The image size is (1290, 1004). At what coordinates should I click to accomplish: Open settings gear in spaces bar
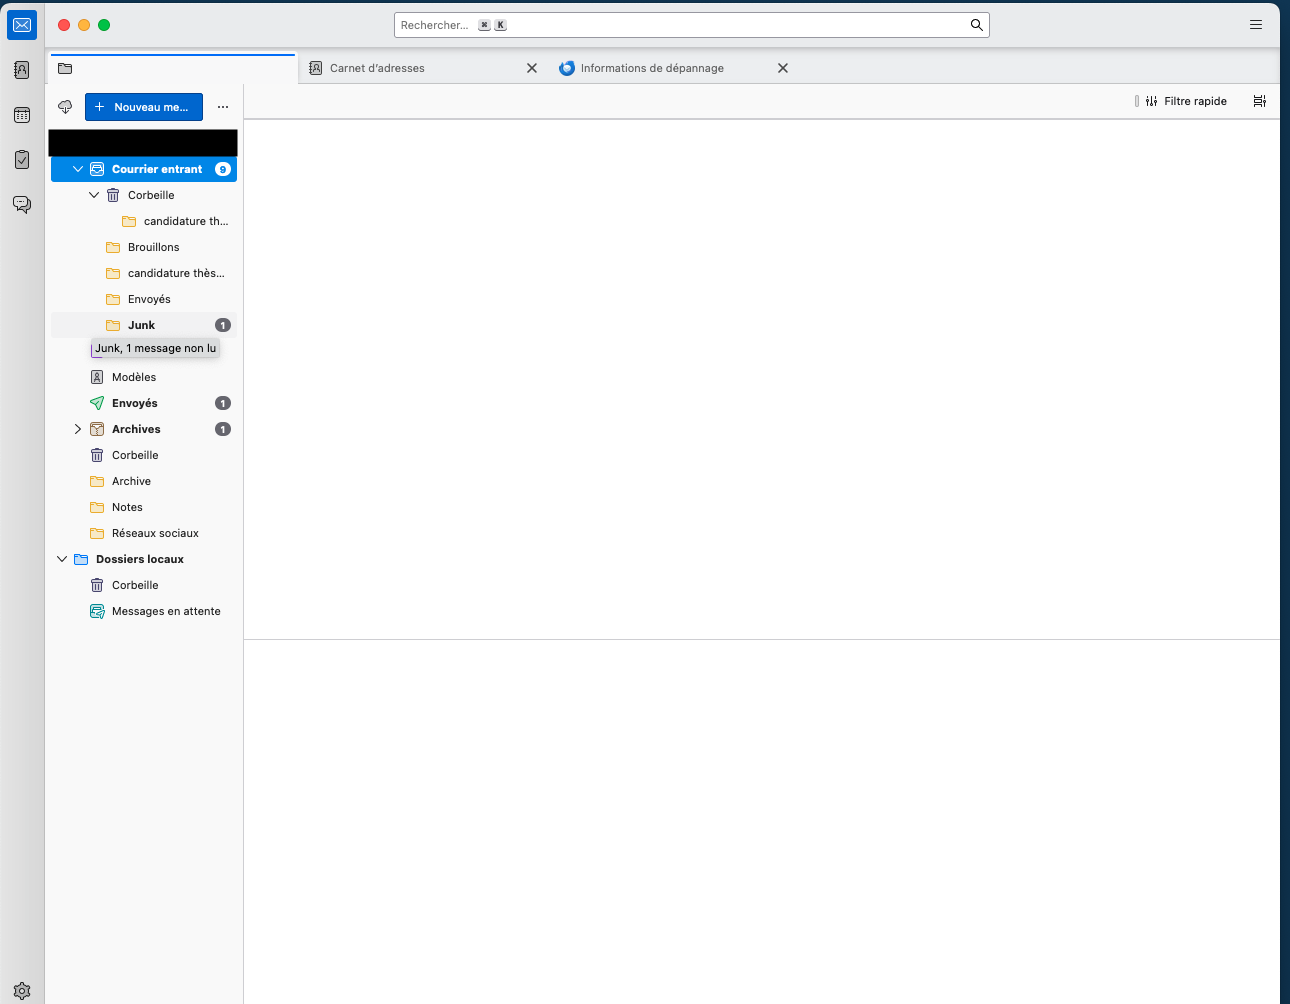click(x=22, y=991)
